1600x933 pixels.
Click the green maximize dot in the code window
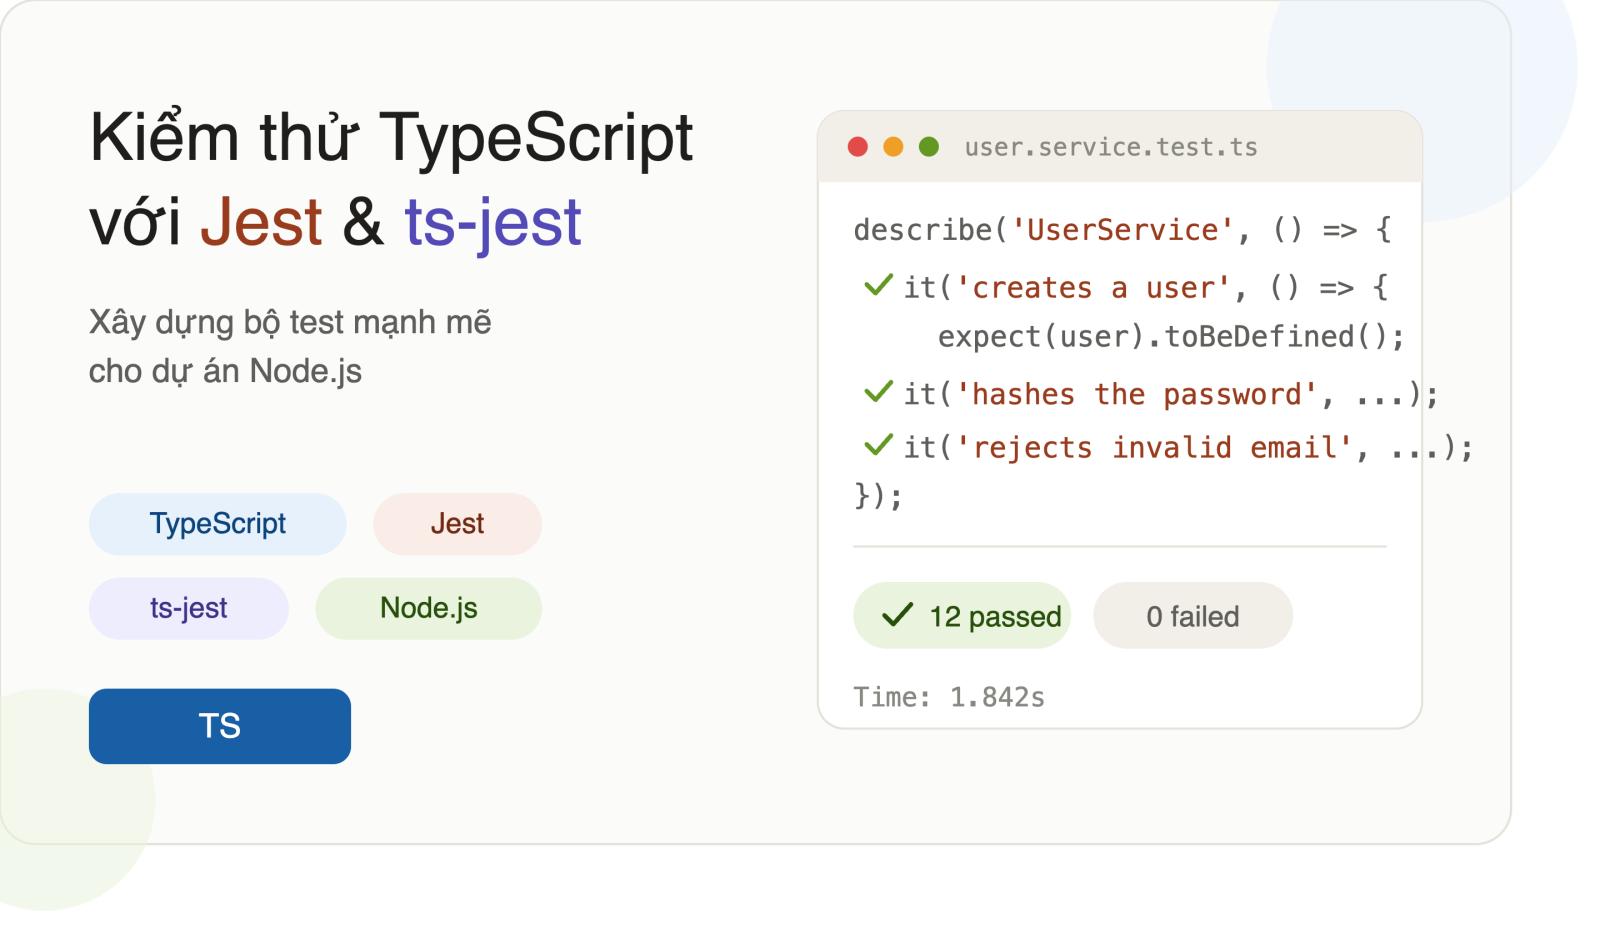coord(929,147)
